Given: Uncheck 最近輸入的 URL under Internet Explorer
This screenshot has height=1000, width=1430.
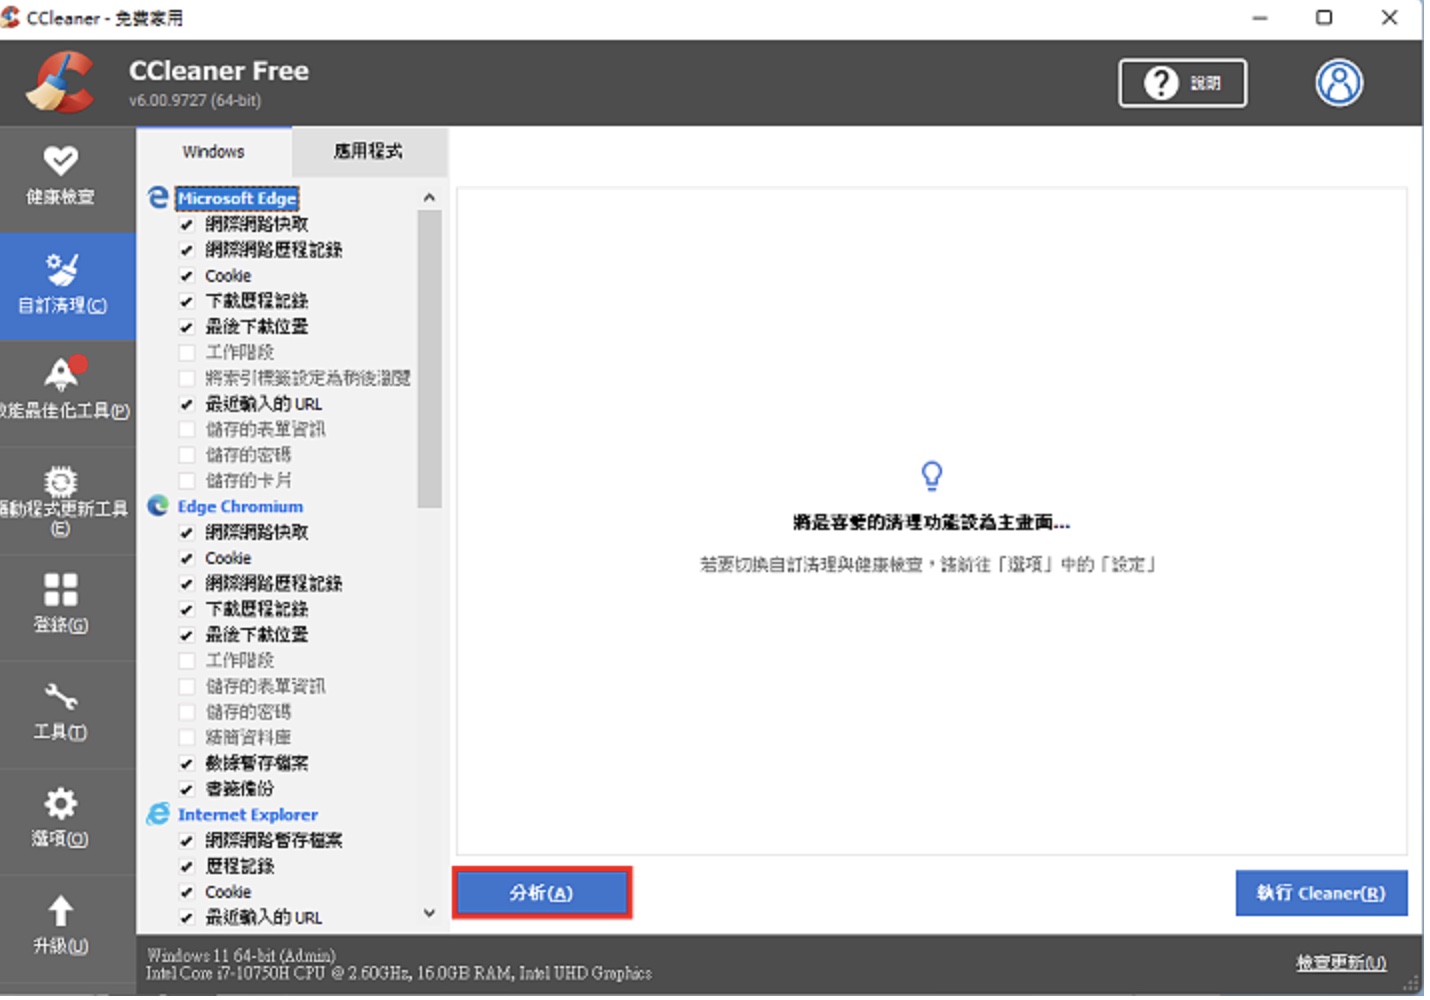Looking at the screenshot, I should (186, 917).
